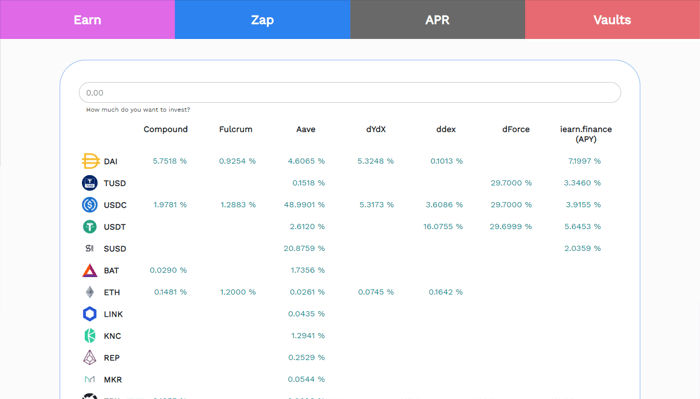
Task: Click the REP token icon
Action: pos(90,357)
